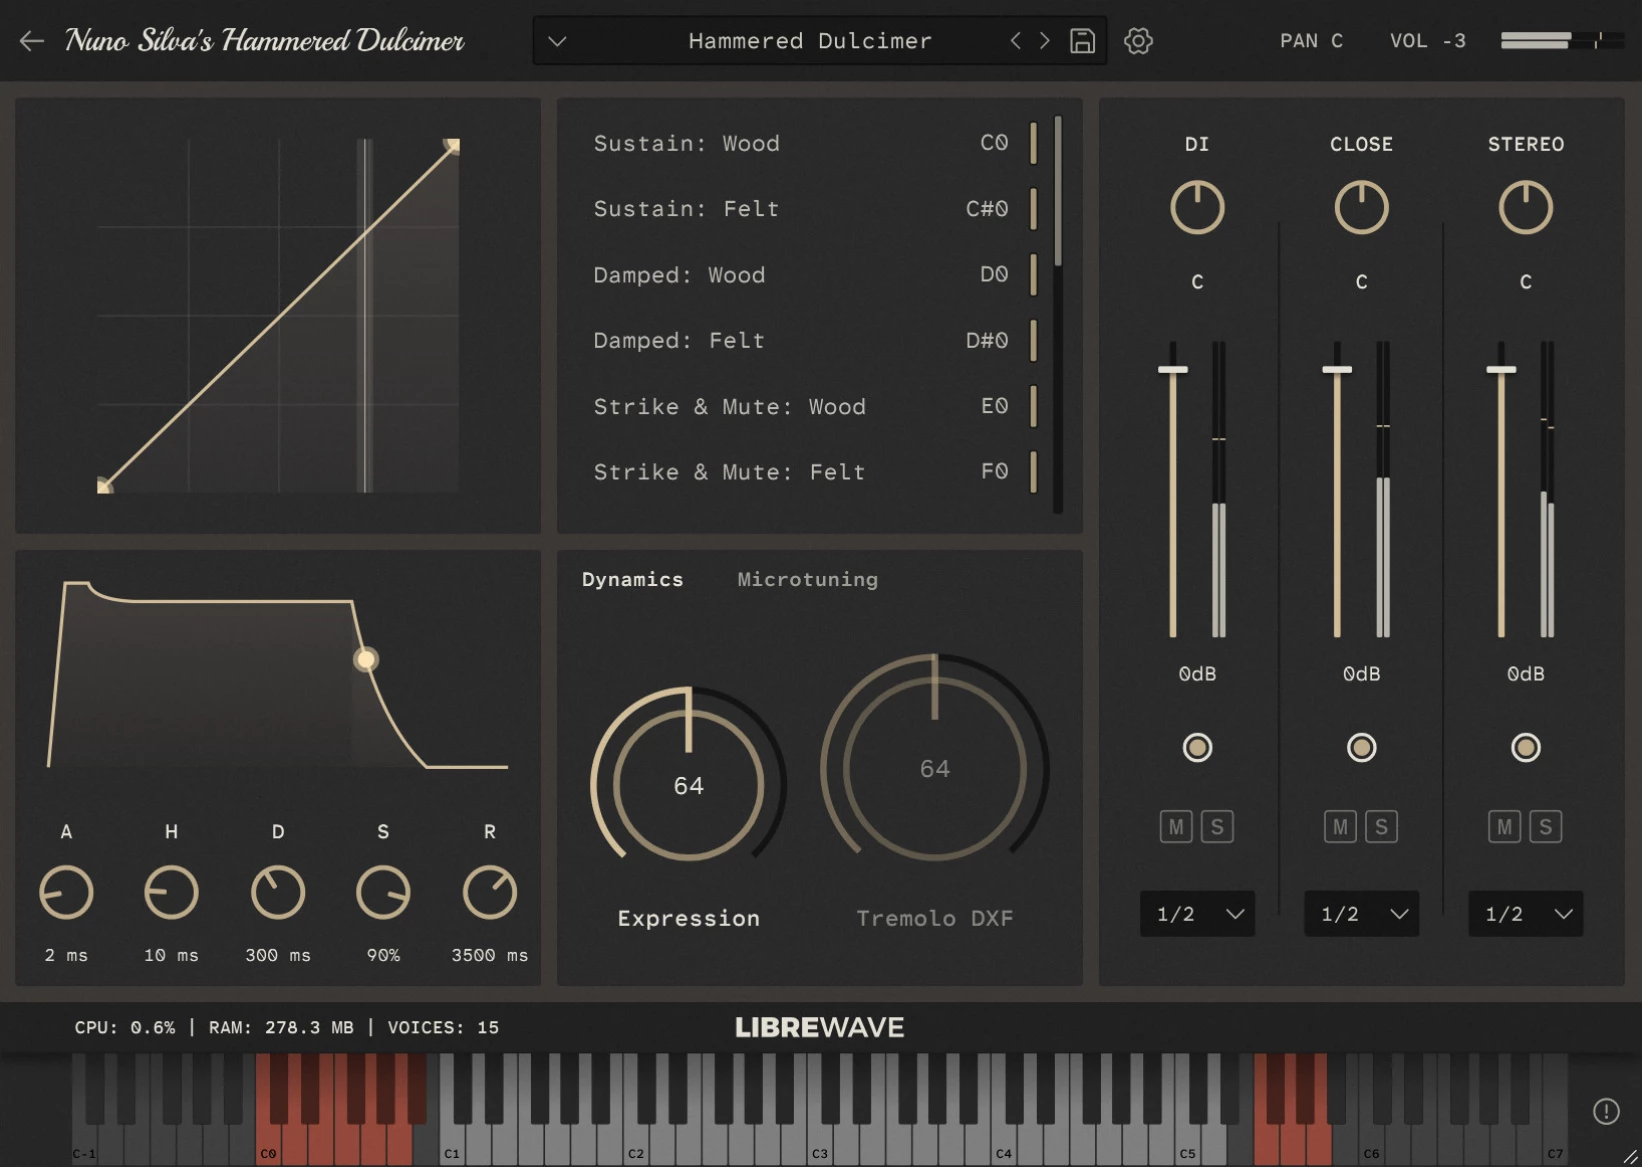This screenshot has width=1642, height=1167.
Task: Toggle the CLOSE channel purge button
Action: click(x=1361, y=748)
